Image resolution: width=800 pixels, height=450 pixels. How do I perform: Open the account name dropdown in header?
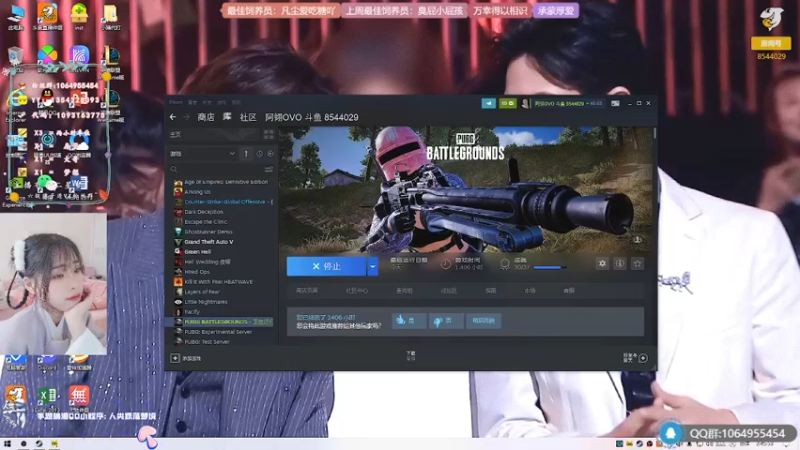pos(569,104)
